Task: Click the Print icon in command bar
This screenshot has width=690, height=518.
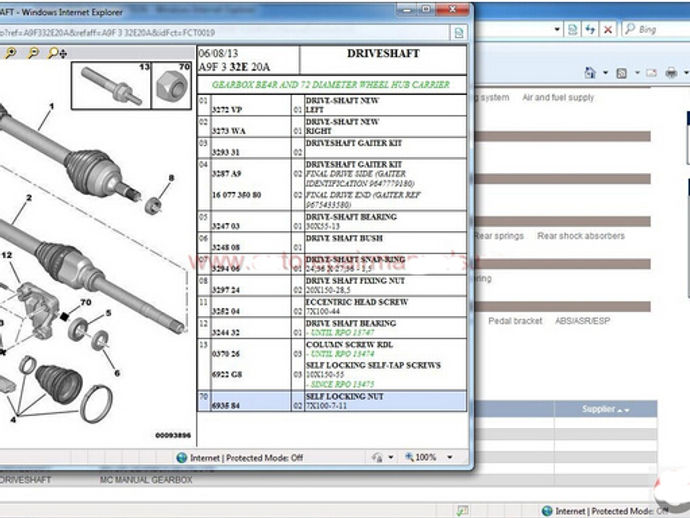Action: (x=671, y=73)
